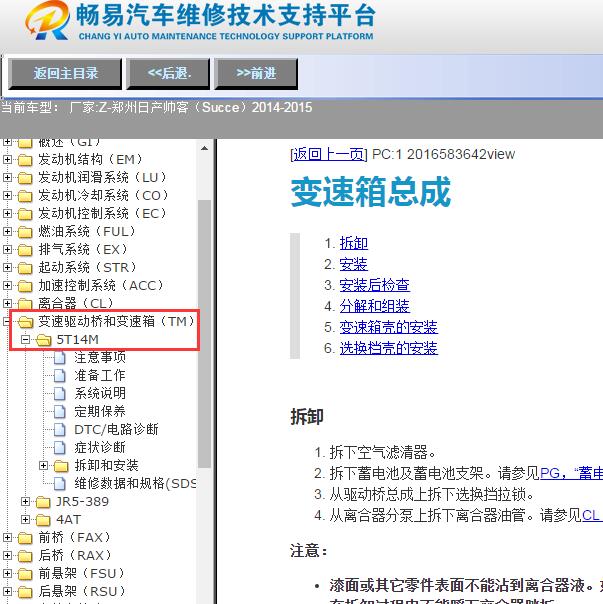Expand 前悬架（FSU） node

pyautogui.click(x=7, y=573)
